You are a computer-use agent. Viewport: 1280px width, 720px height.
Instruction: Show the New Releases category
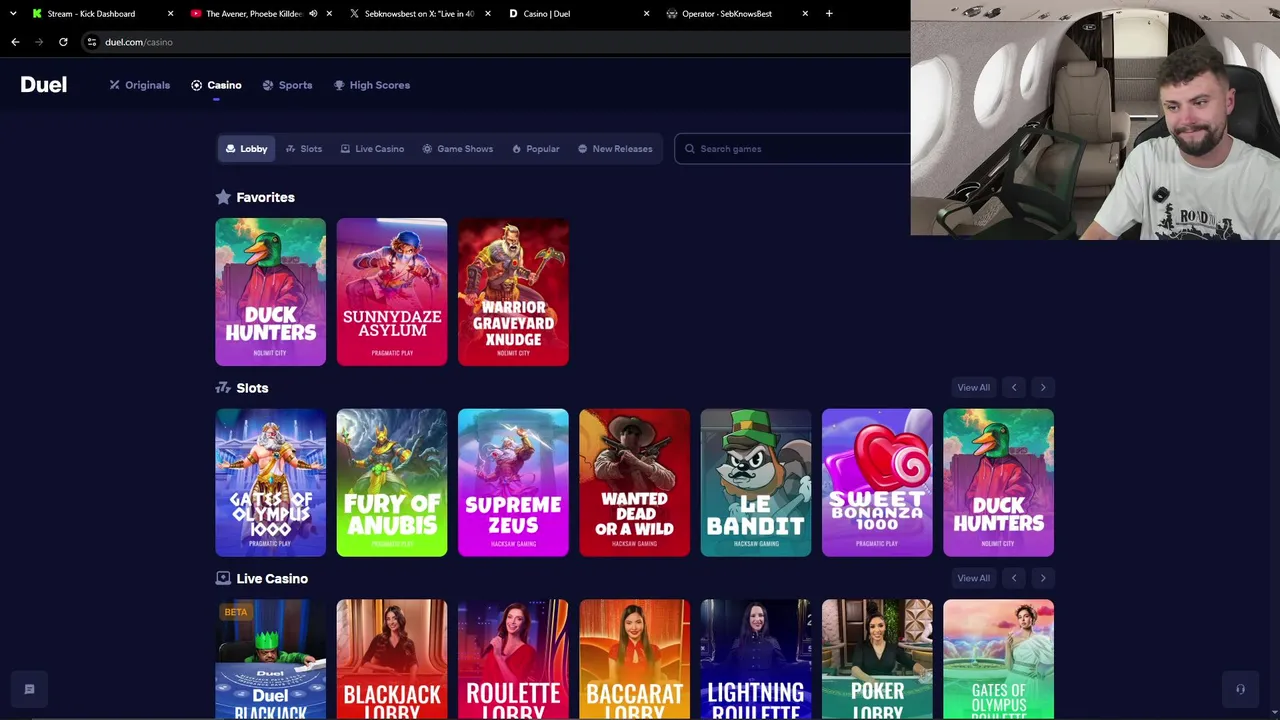[x=615, y=149]
